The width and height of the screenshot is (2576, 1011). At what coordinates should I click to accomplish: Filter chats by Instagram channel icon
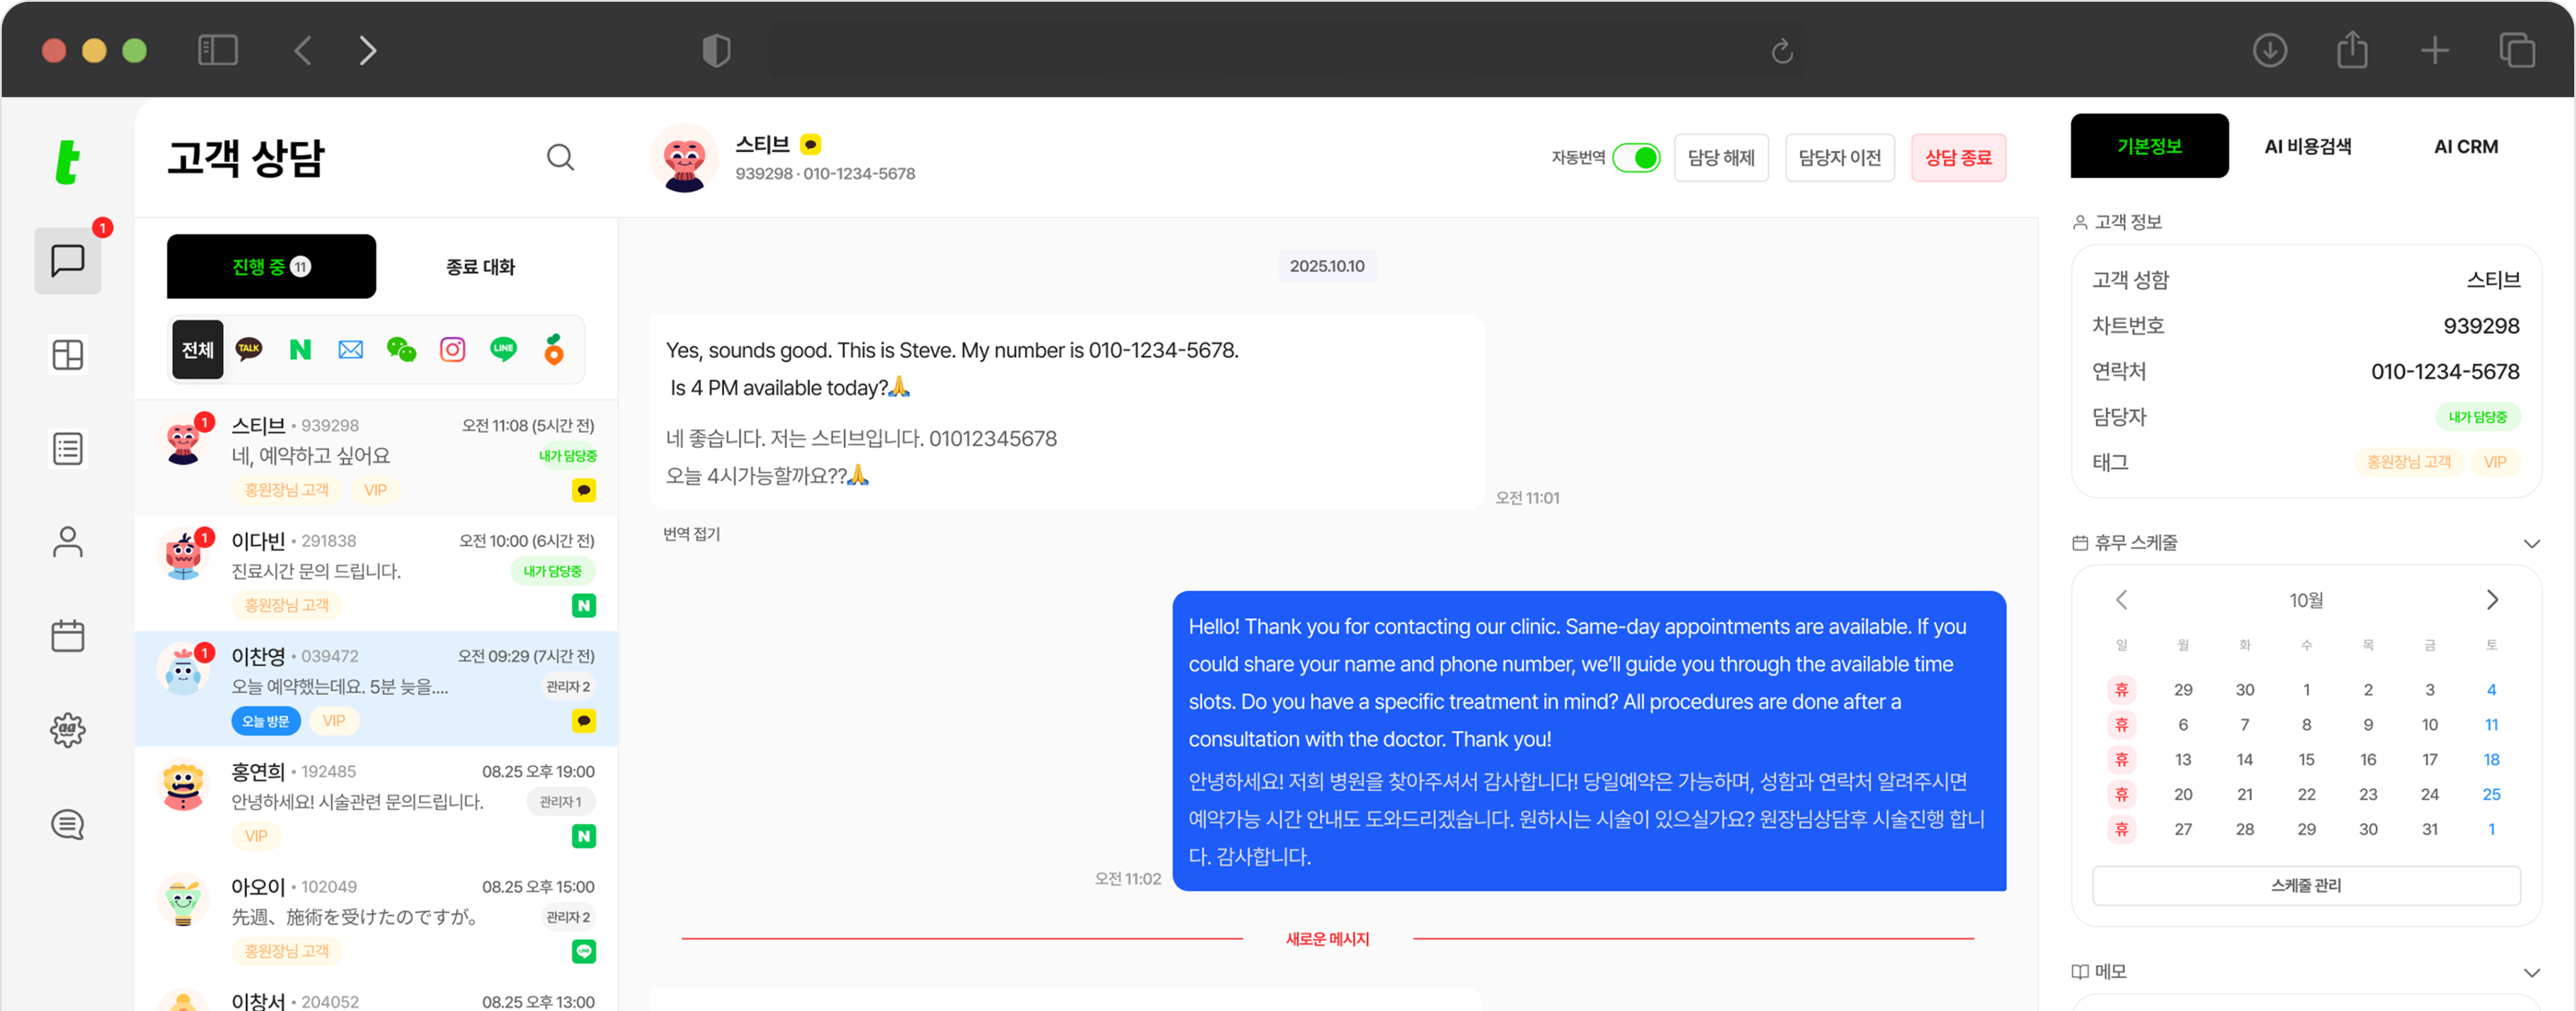452,349
